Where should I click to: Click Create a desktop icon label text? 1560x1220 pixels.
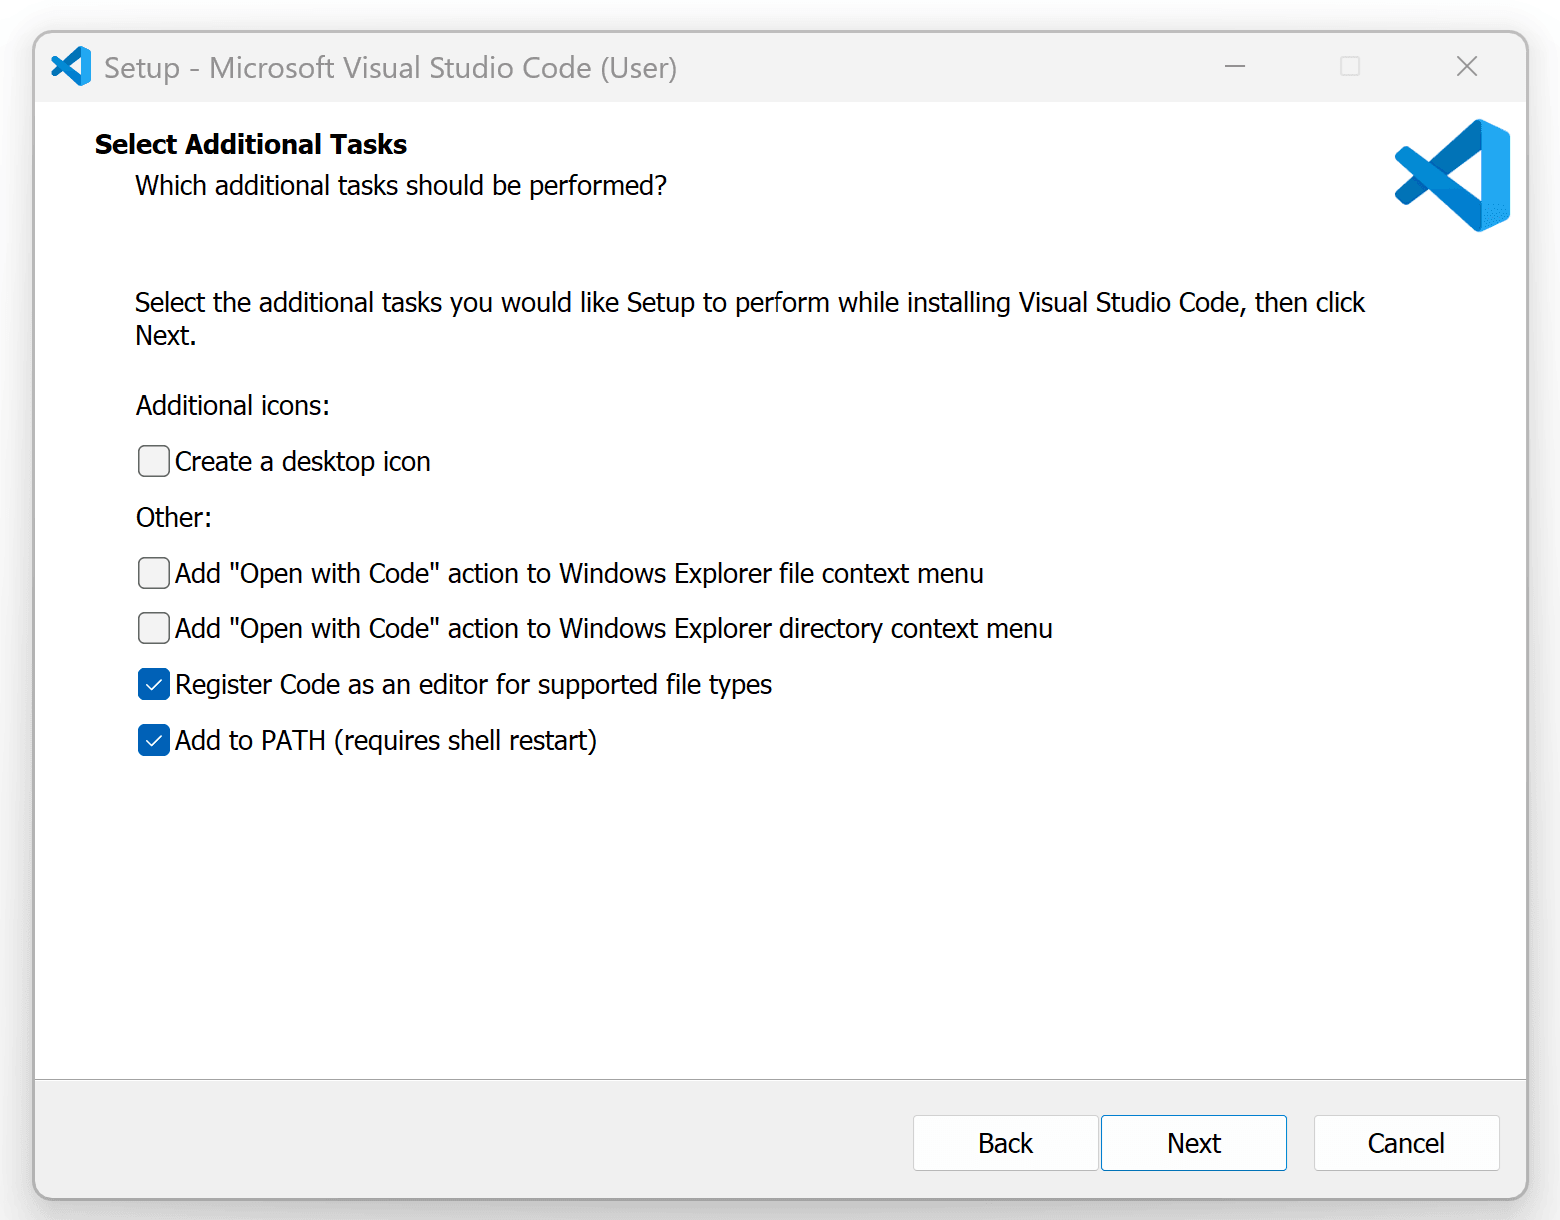(302, 461)
